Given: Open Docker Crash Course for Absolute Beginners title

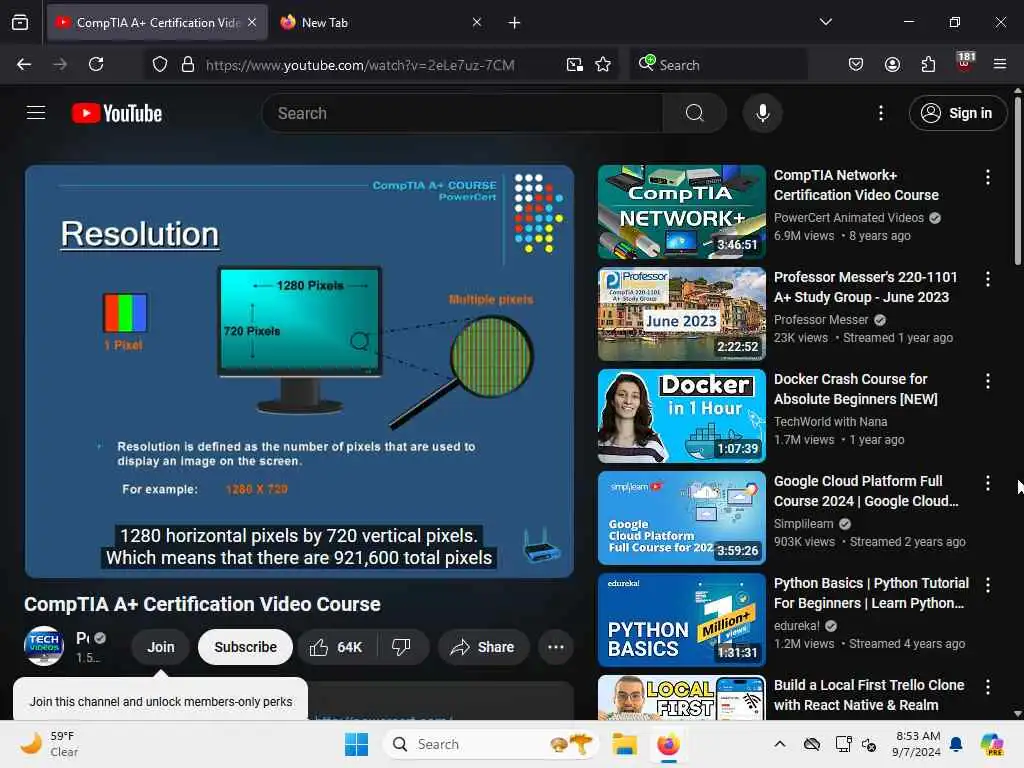Looking at the screenshot, I should 856,389.
